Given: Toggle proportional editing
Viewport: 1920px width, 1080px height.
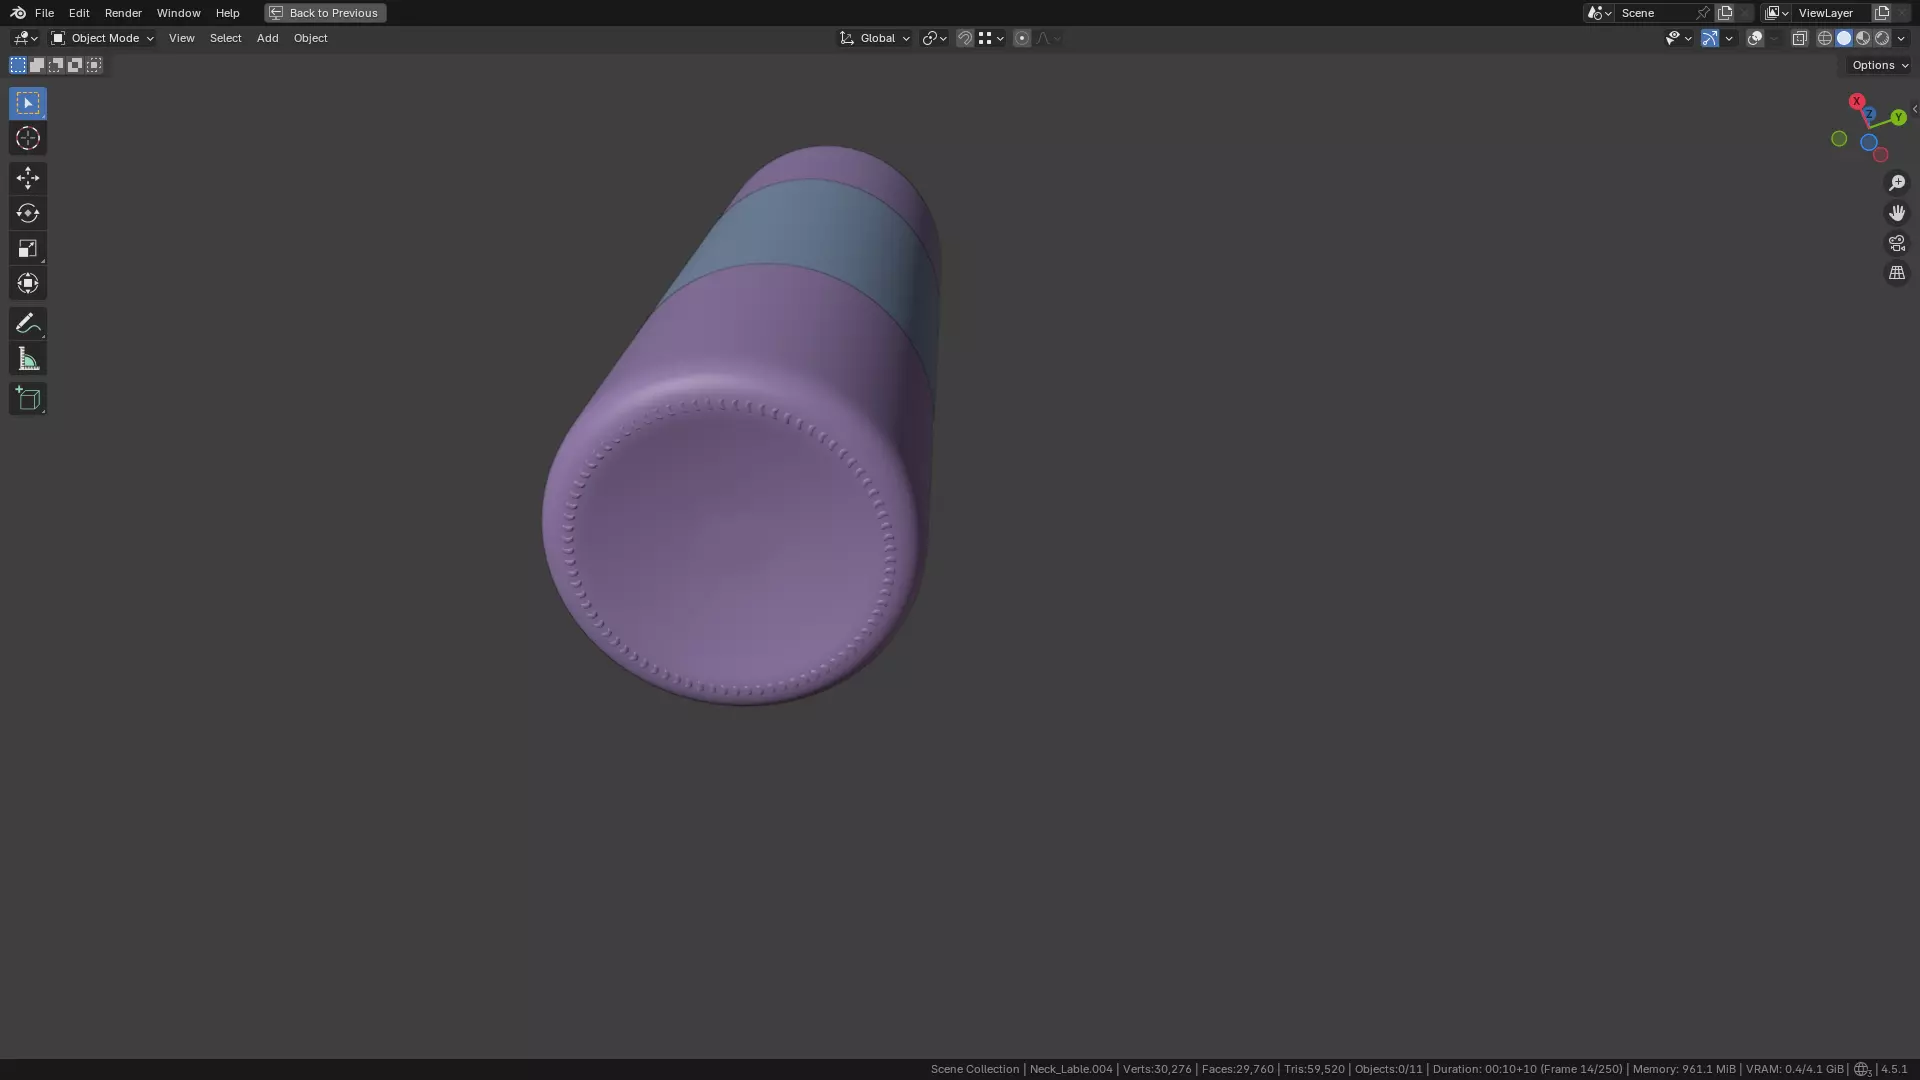Looking at the screenshot, I should pos(1021,38).
